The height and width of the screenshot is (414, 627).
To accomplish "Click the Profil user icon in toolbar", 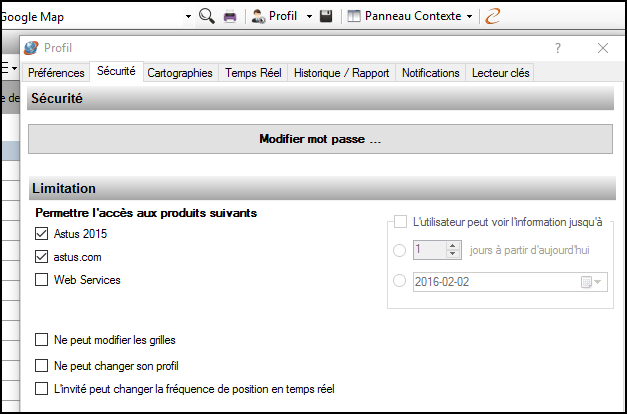I will point(258,16).
